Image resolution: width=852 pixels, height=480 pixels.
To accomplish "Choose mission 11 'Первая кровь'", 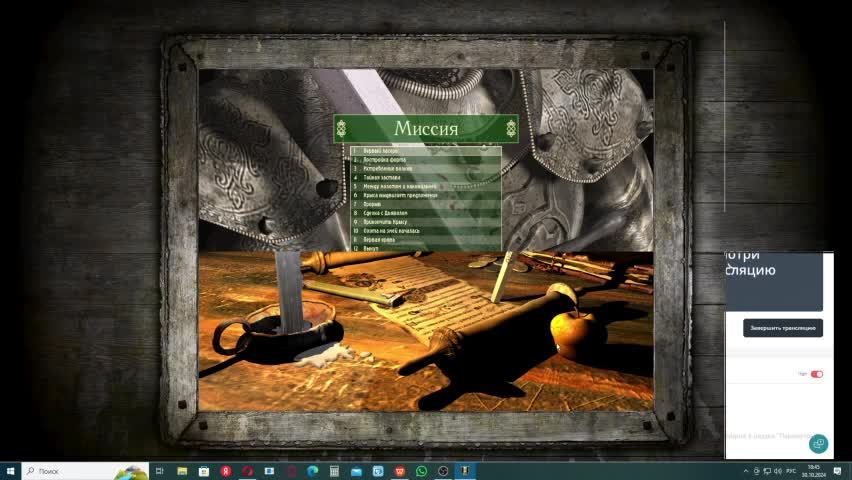I will [426, 239].
